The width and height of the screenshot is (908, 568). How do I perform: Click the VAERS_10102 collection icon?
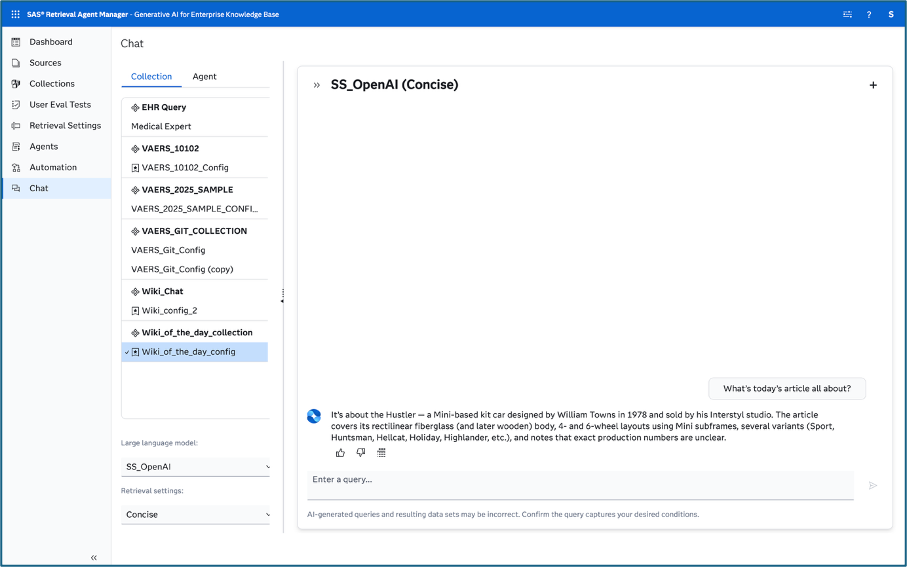[x=135, y=149]
